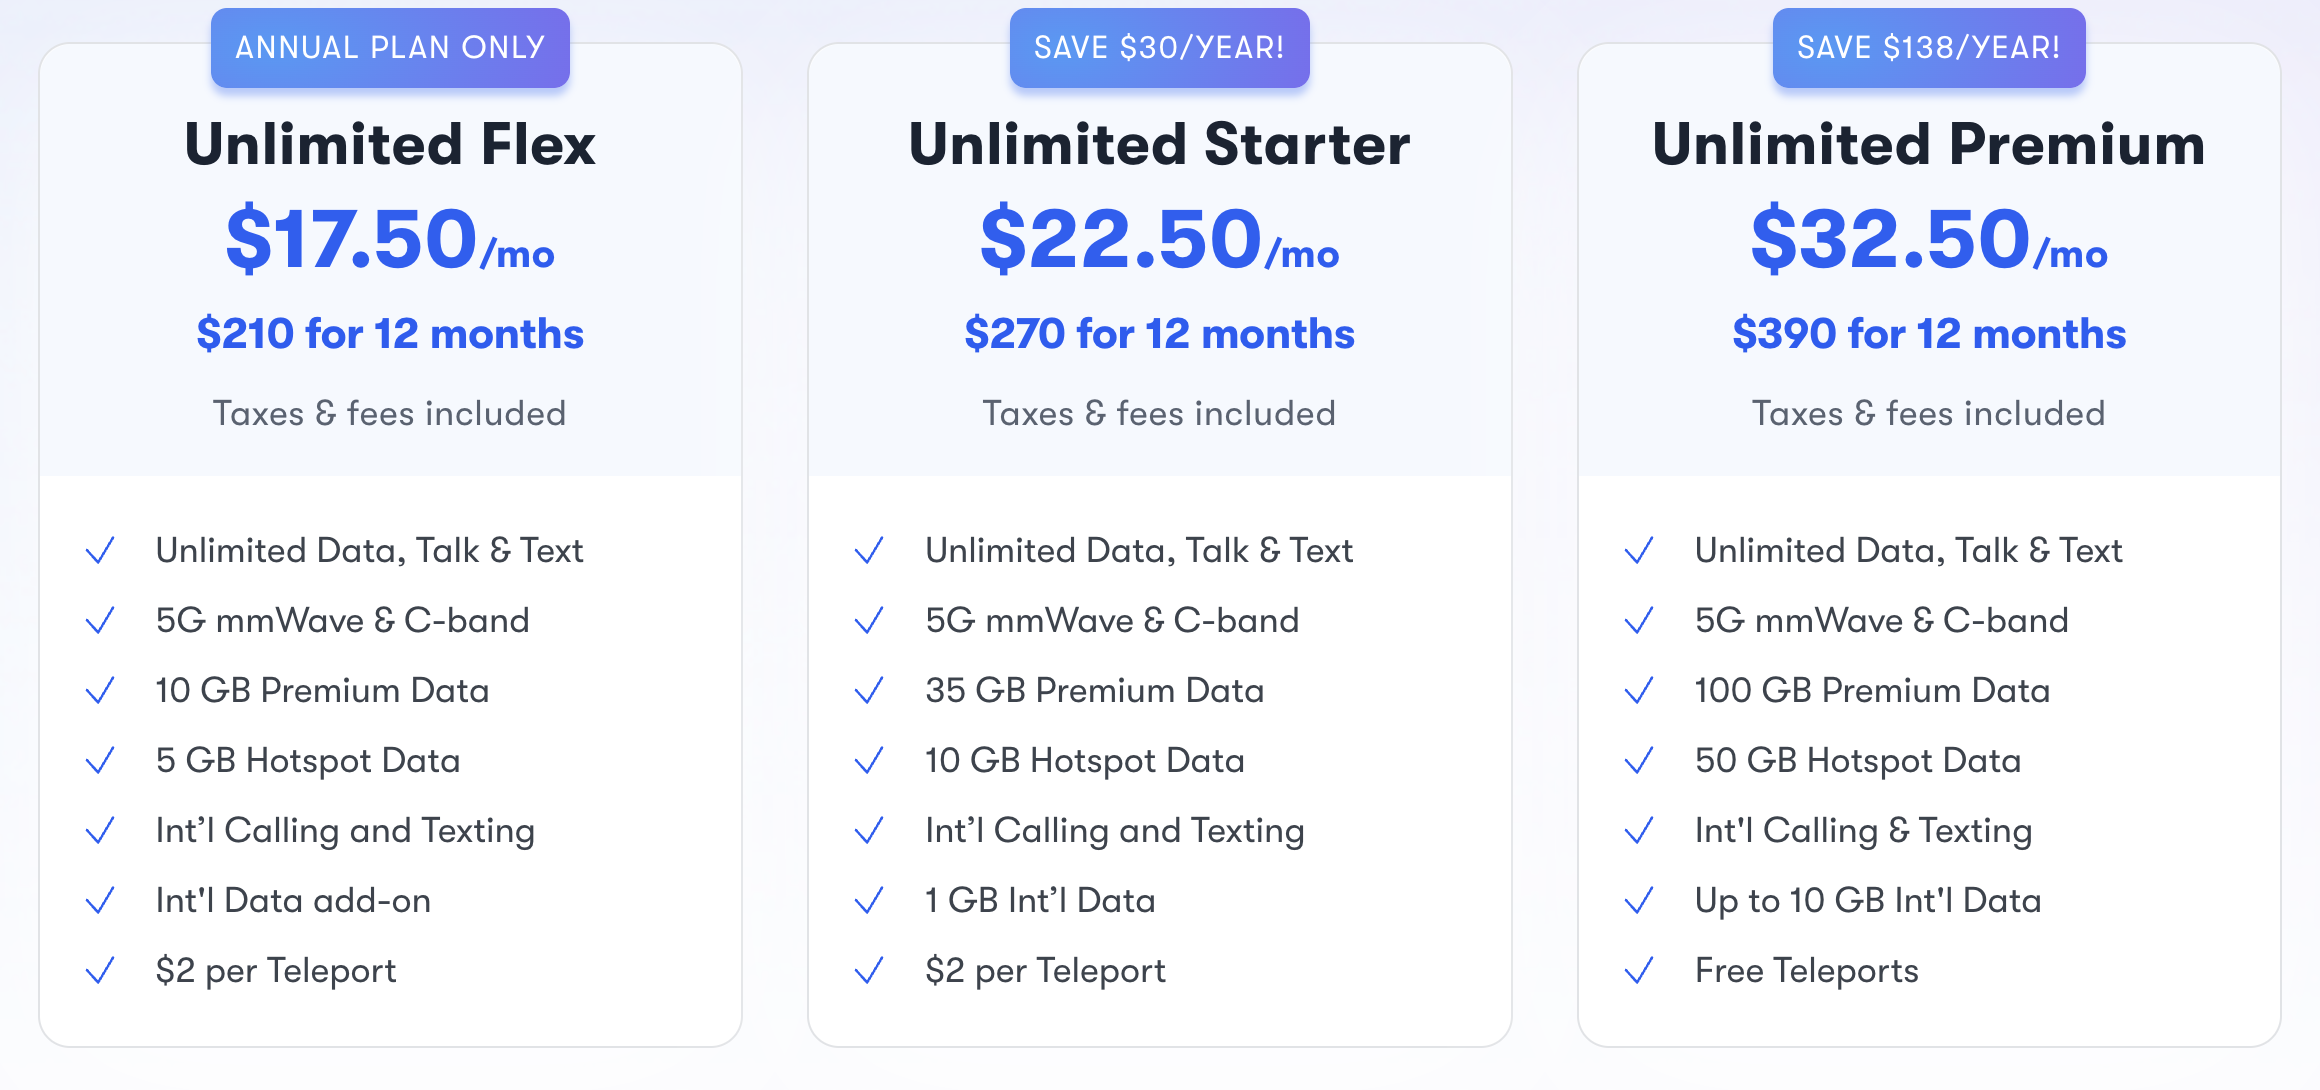This screenshot has height=1090, width=2320.
Task: Click the SAVE $30/YEAR! badge
Action: [1159, 48]
